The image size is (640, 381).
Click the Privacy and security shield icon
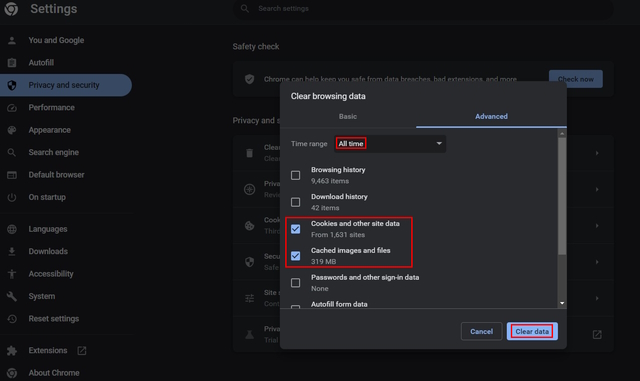12,85
